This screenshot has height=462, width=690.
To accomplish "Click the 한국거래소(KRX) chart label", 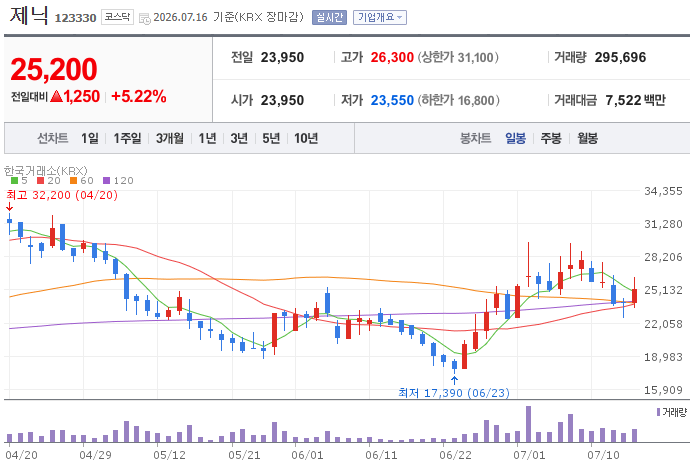I will pos(46,170).
